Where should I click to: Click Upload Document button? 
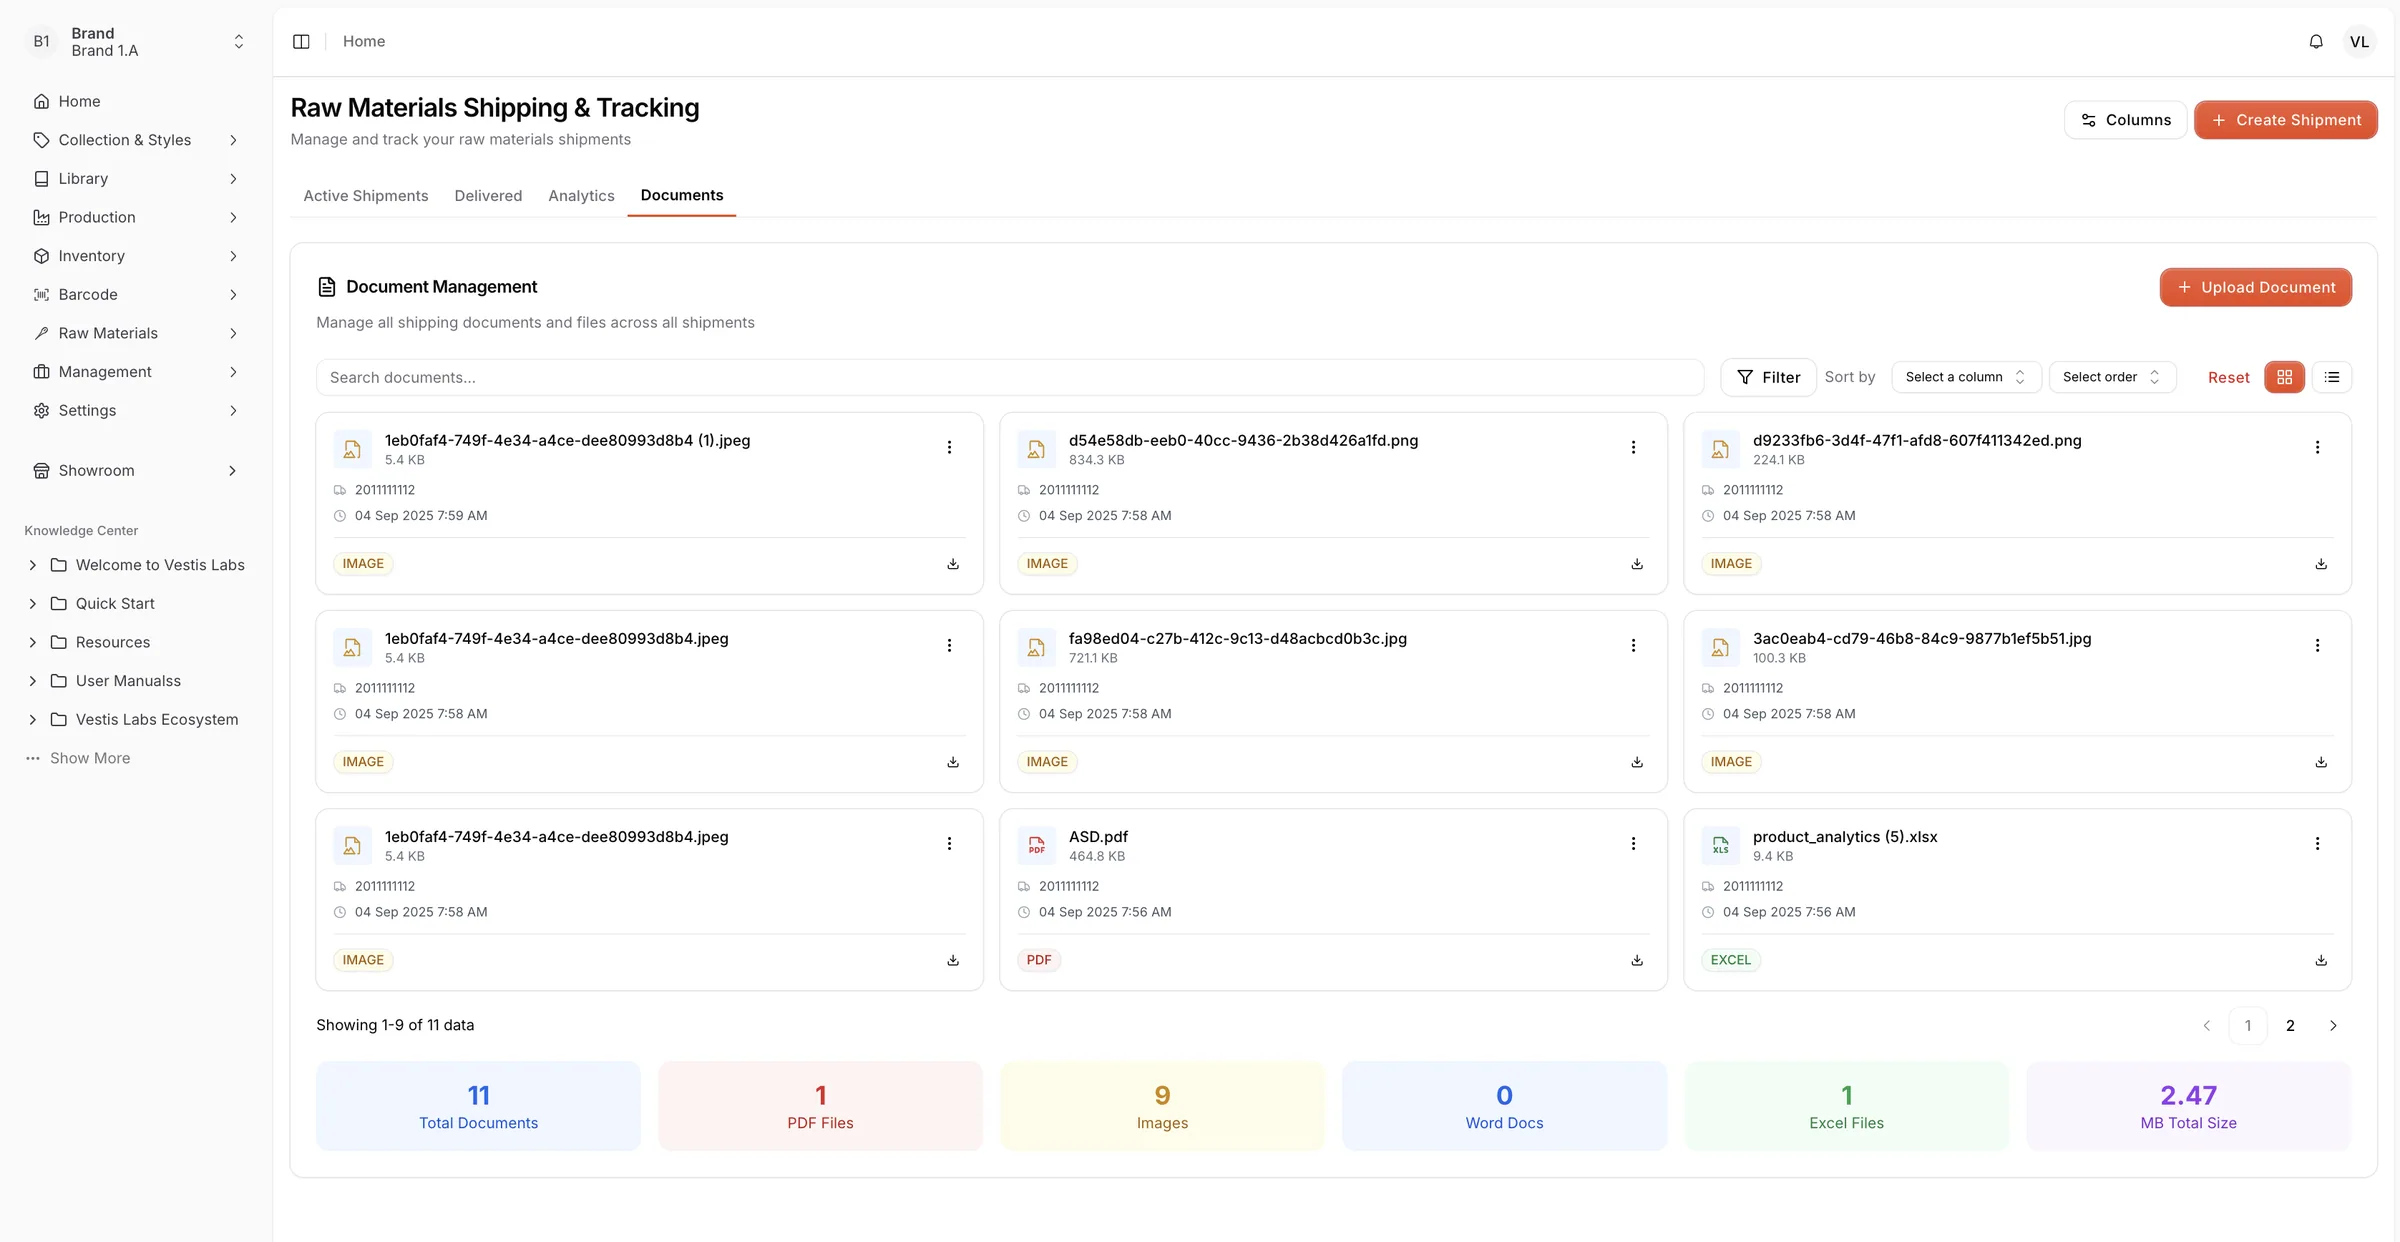pos(2255,287)
